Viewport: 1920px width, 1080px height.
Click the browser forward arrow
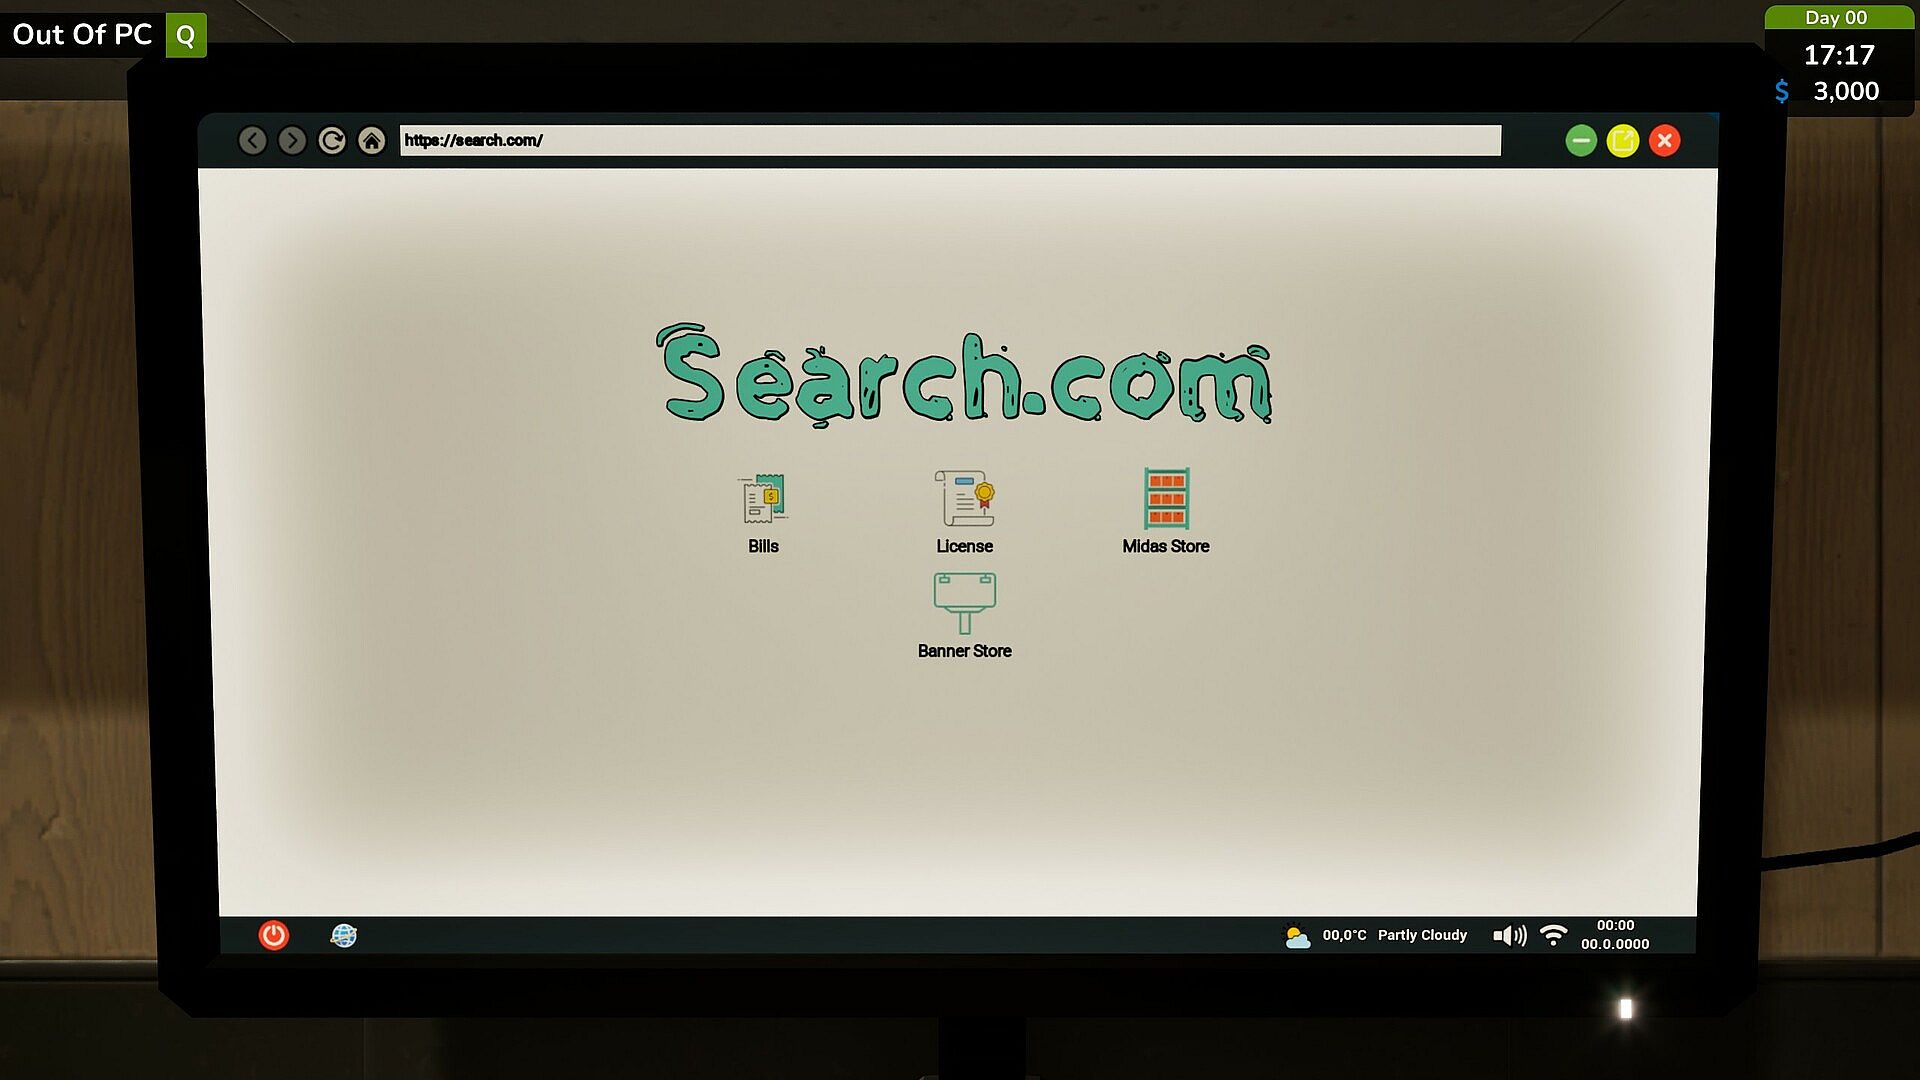(292, 141)
